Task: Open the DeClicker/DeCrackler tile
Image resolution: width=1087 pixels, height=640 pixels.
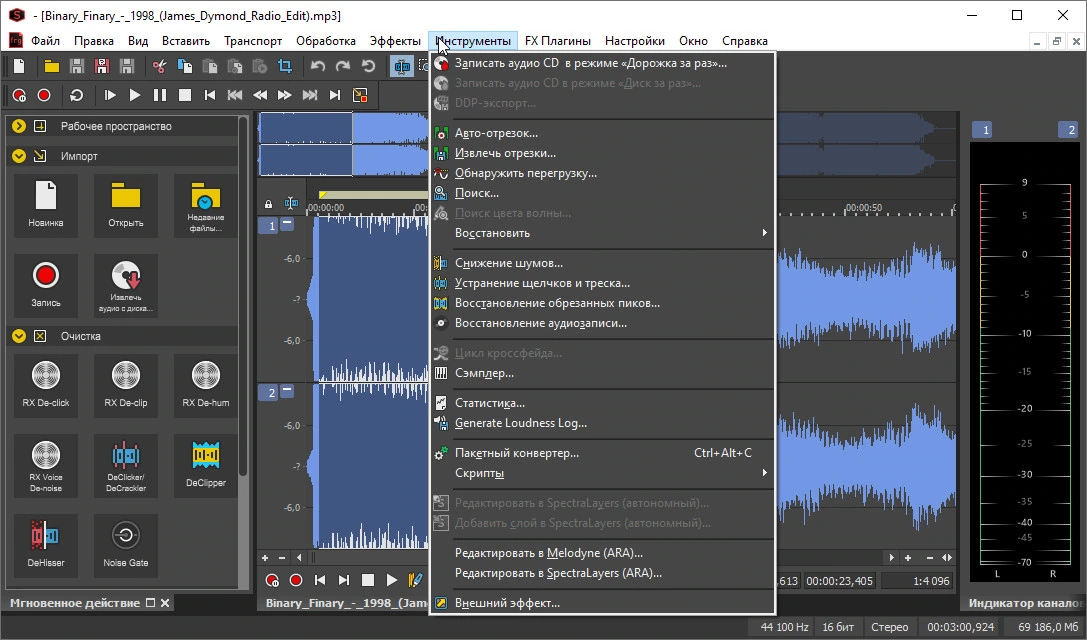Action: click(x=125, y=466)
